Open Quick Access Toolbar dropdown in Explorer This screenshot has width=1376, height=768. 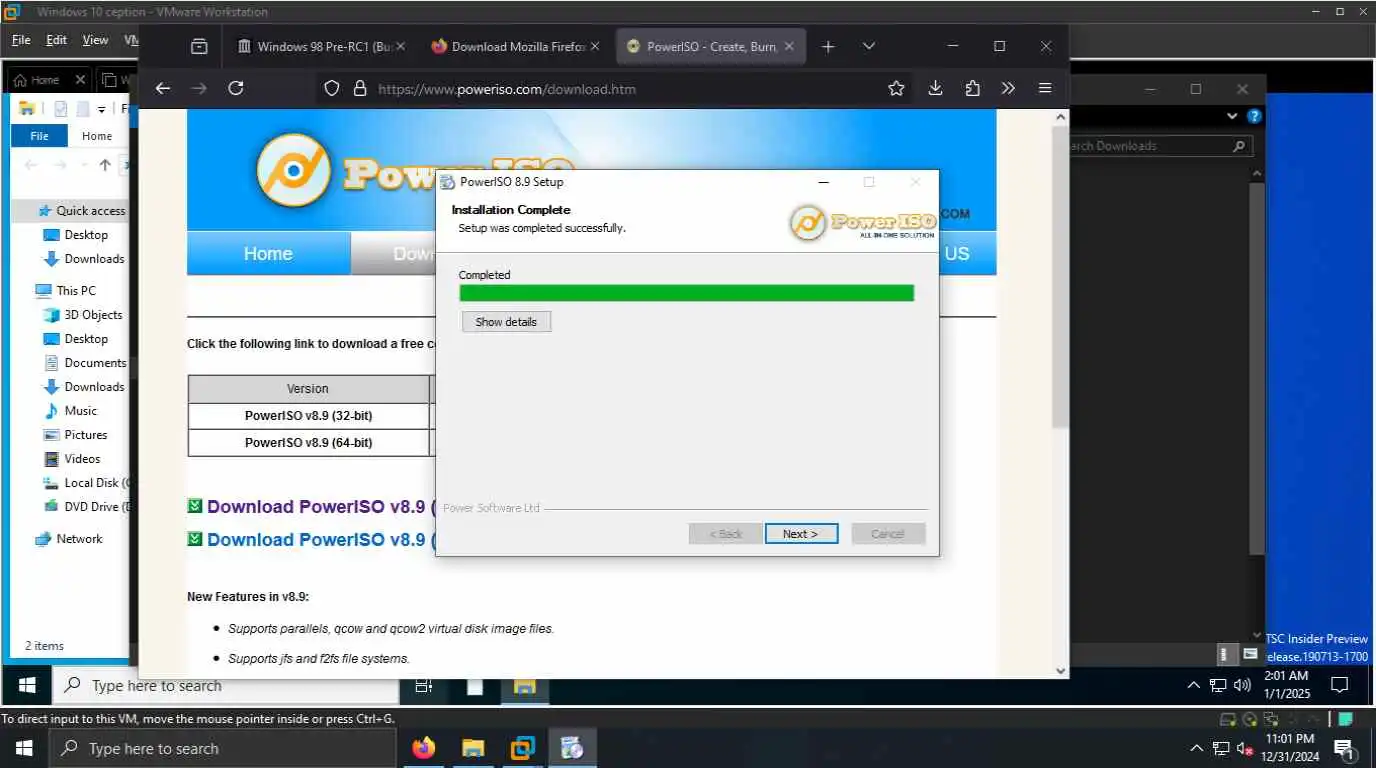coord(101,109)
